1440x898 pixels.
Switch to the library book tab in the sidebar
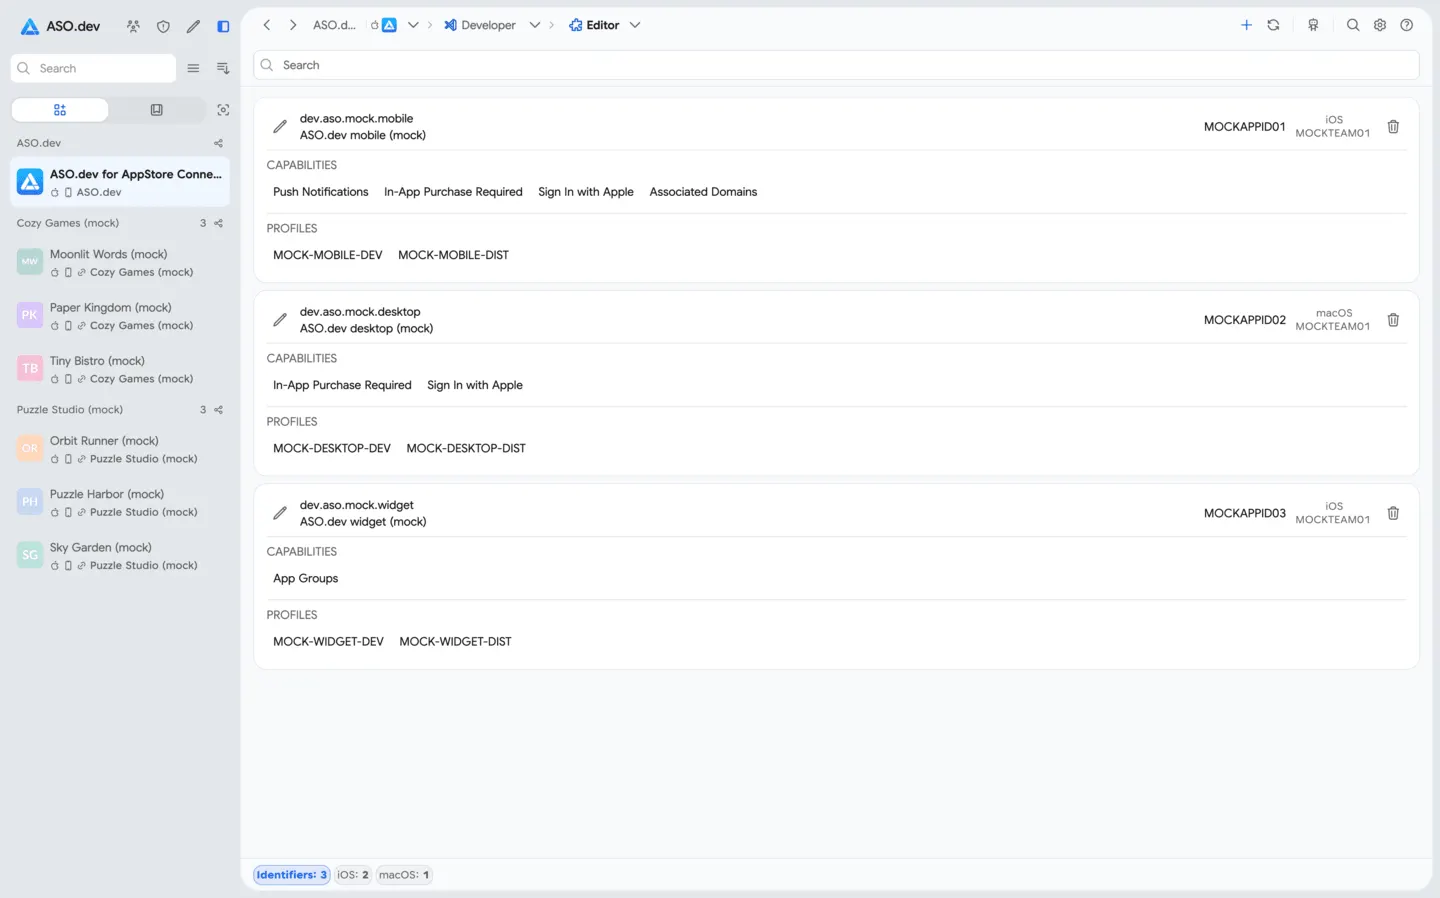click(x=157, y=110)
